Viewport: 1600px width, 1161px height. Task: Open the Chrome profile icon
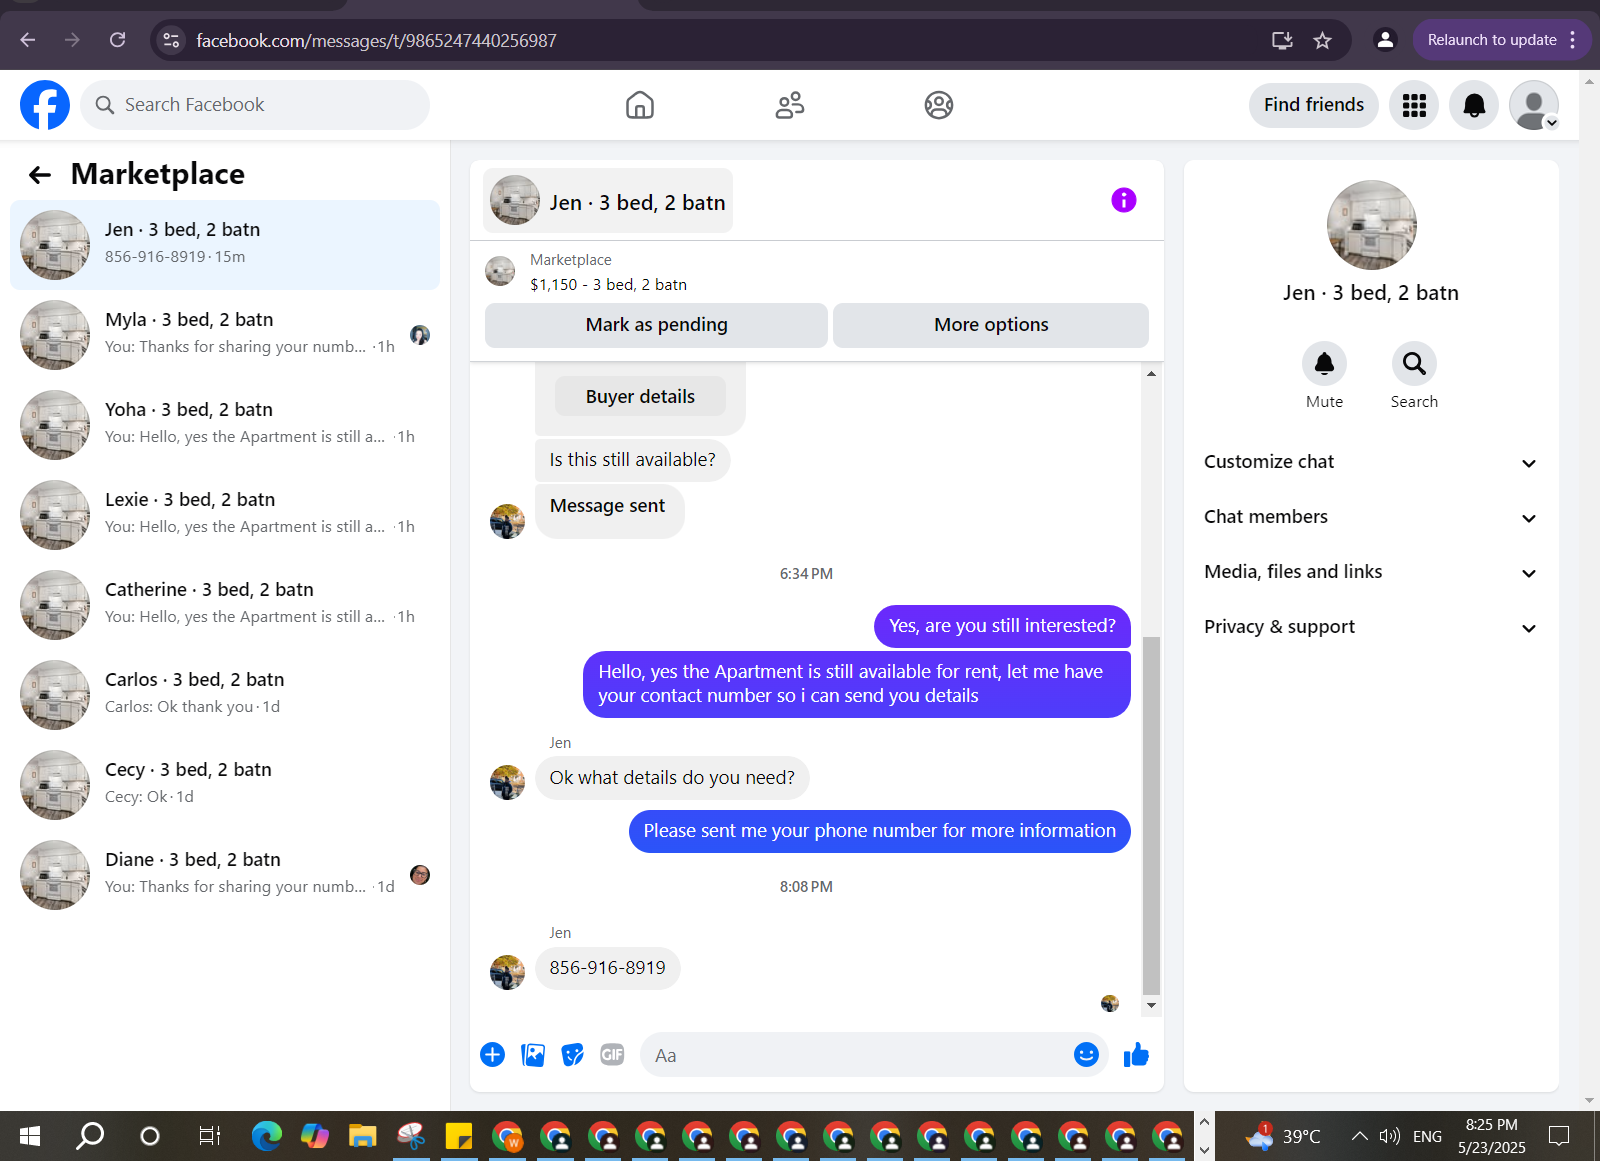pos(1385,40)
